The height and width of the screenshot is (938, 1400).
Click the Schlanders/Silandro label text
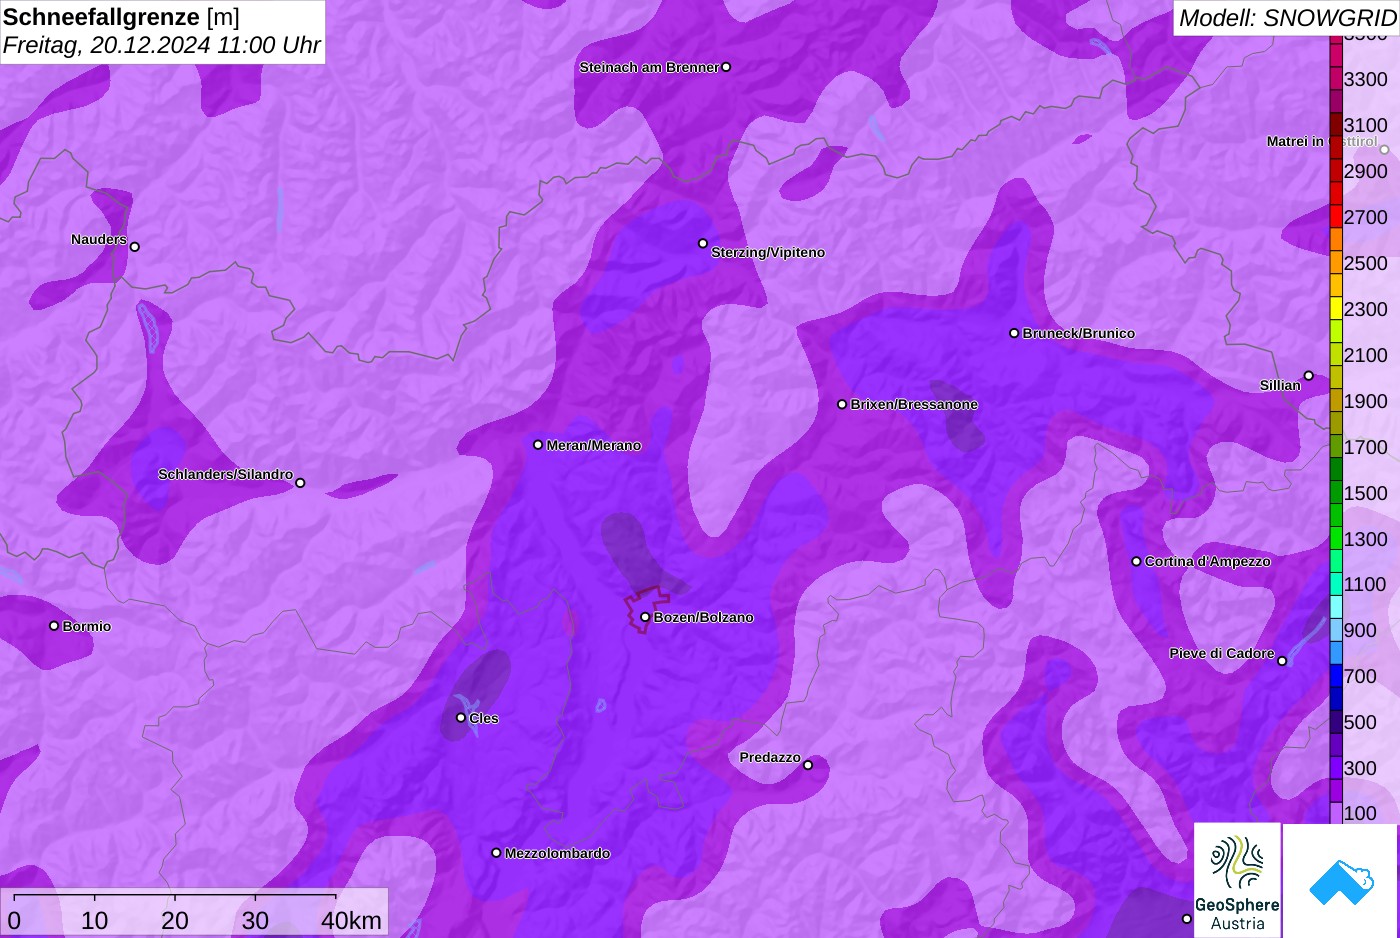pyautogui.click(x=225, y=474)
